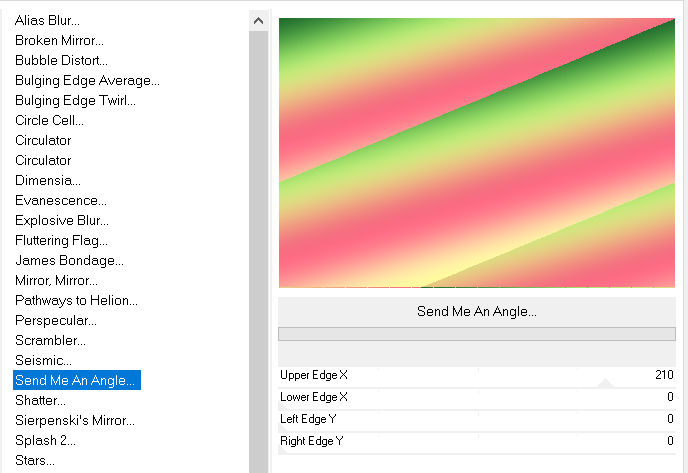The width and height of the screenshot is (688, 473).
Task: Choose Broken Mirror from the filter list
Action: coord(59,40)
